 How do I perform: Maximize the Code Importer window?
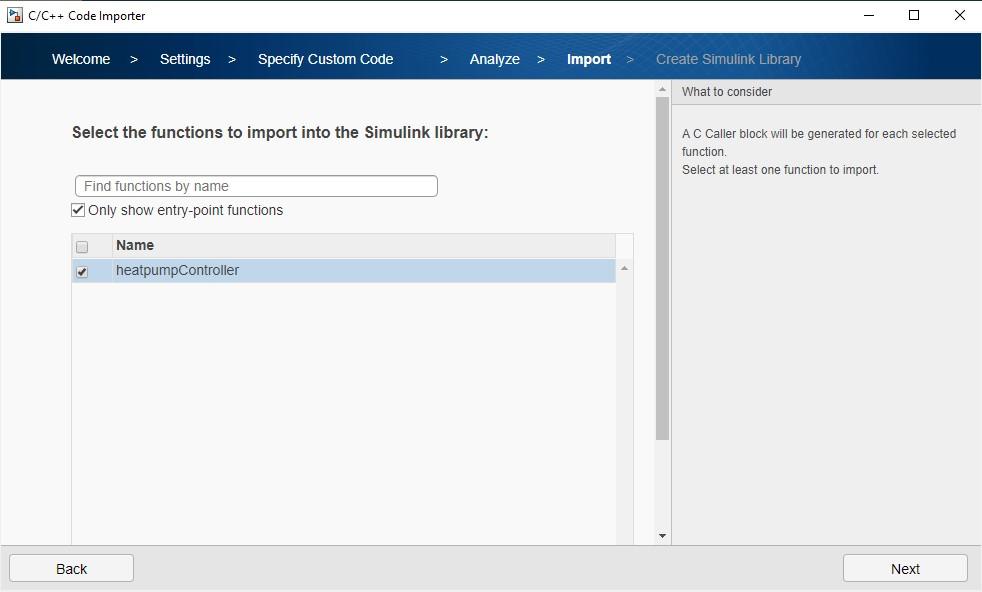pyautogui.click(x=914, y=15)
